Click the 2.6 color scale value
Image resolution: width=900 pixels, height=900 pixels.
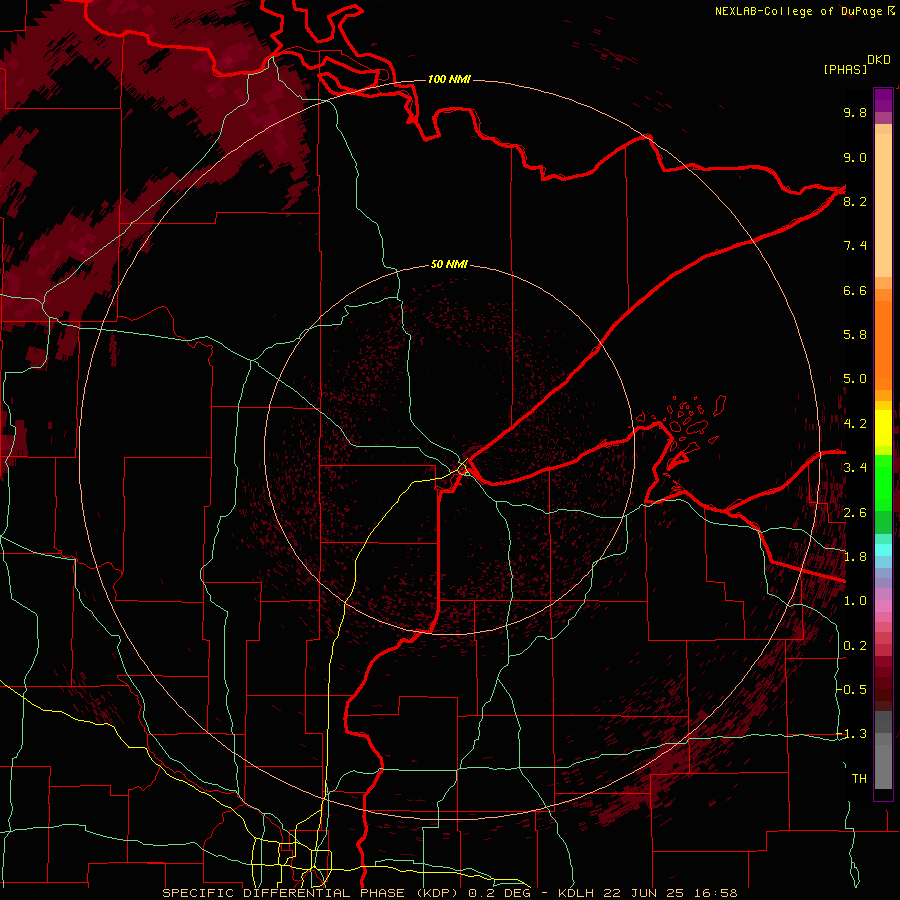pos(855,513)
